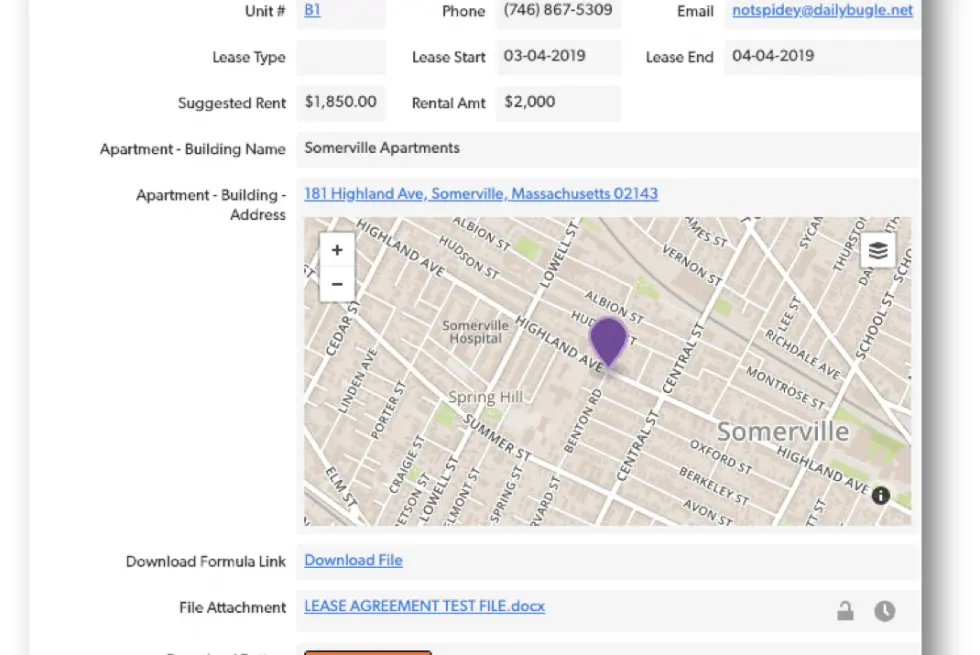The width and height of the screenshot is (980, 655).
Task: Click the Vernon St map label
Action: coord(692,265)
